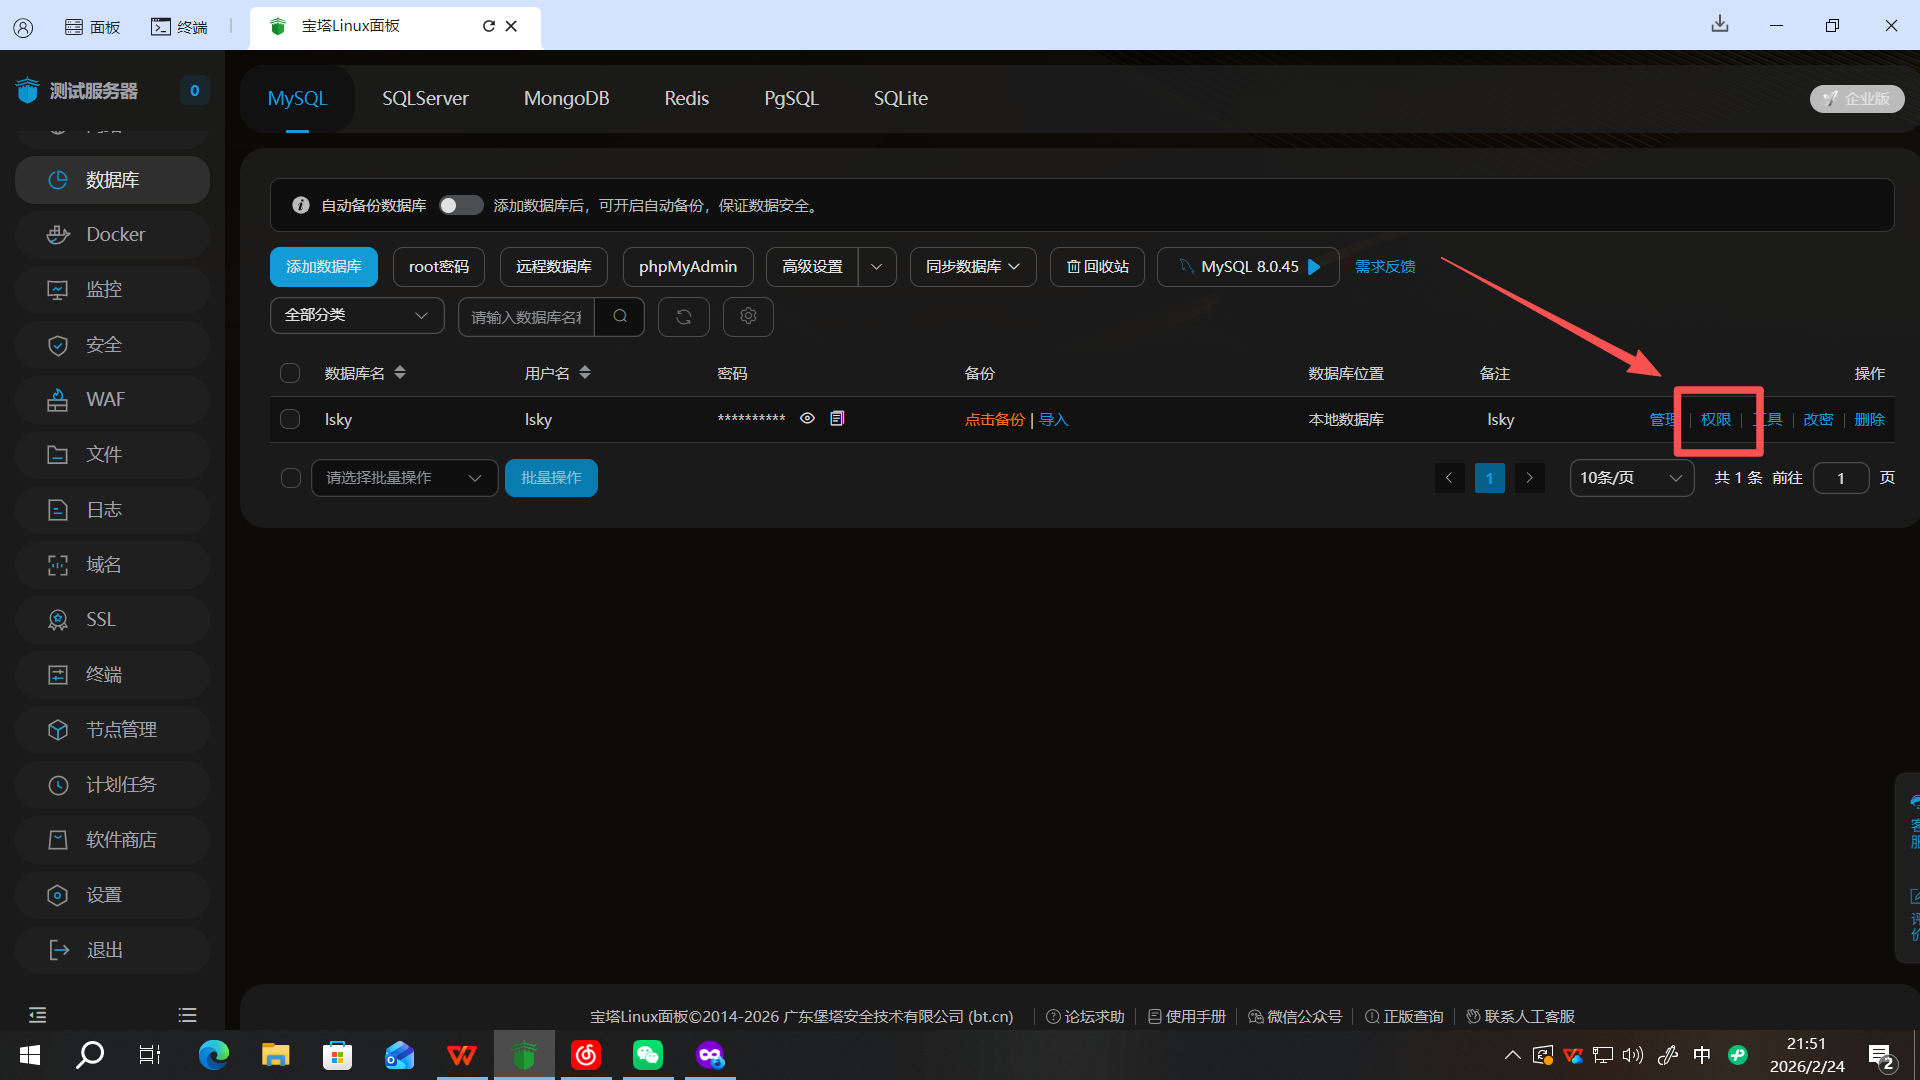The width and height of the screenshot is (1920, 1080).
Task: Start MySQL 8.0.45 with the play arrow
Action: [1314, 267]
